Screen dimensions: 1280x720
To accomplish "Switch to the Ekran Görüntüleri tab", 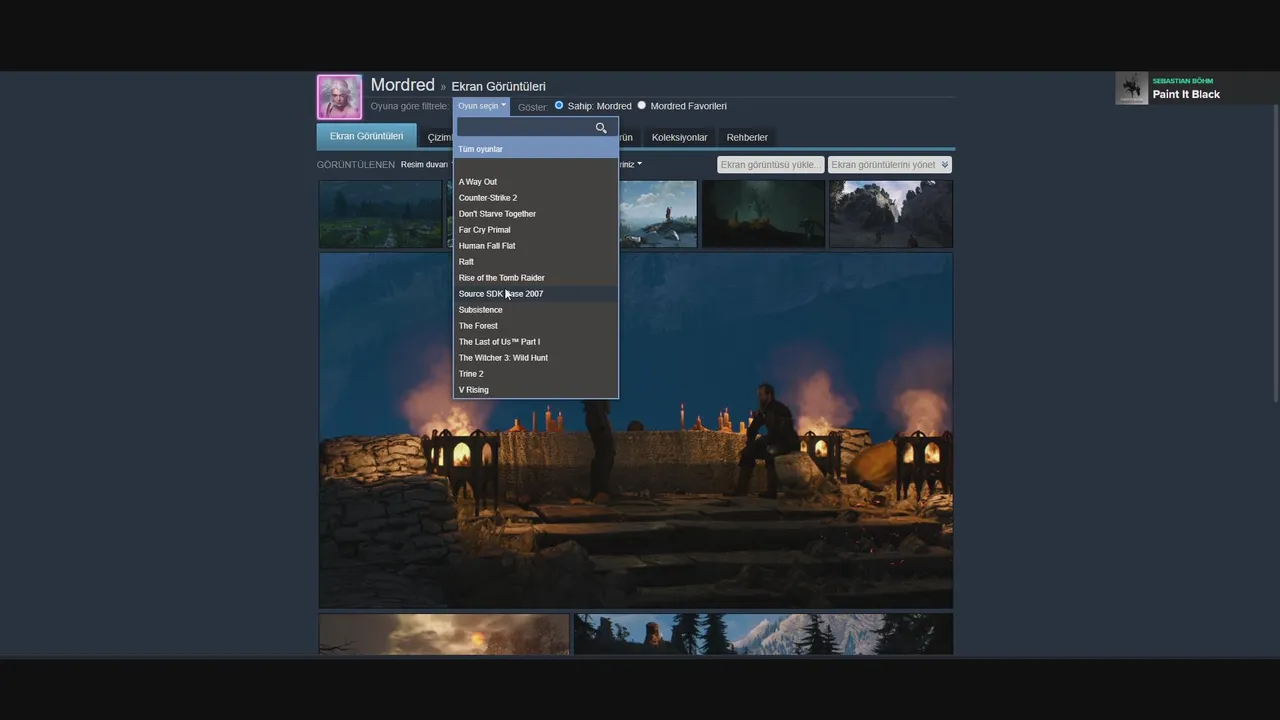I will coord(366,136).
